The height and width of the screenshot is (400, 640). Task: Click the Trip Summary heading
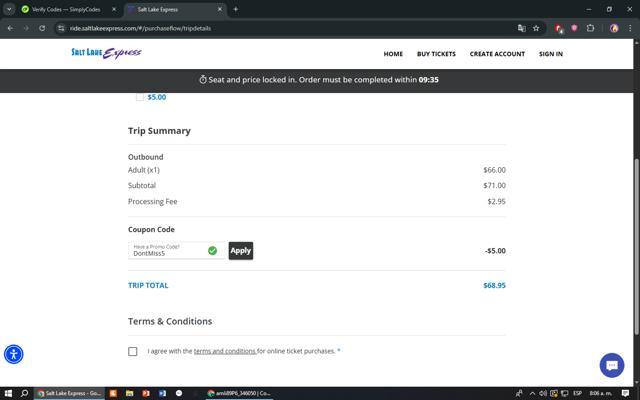tap(159, 131)
